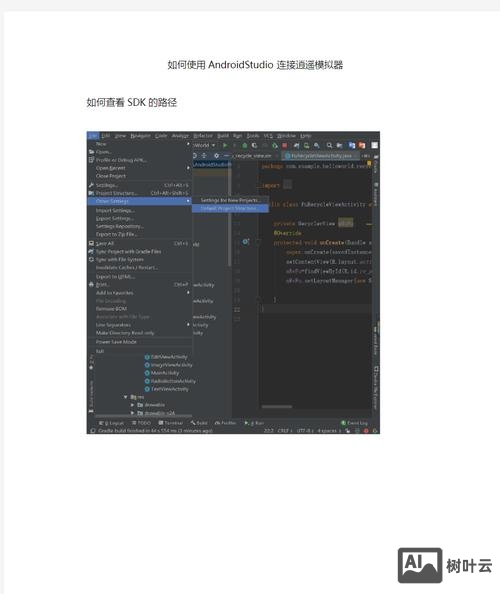The image size is (500, 594).
Task: Click the gutter icon beside onCreate method
Action: (245, 242)
